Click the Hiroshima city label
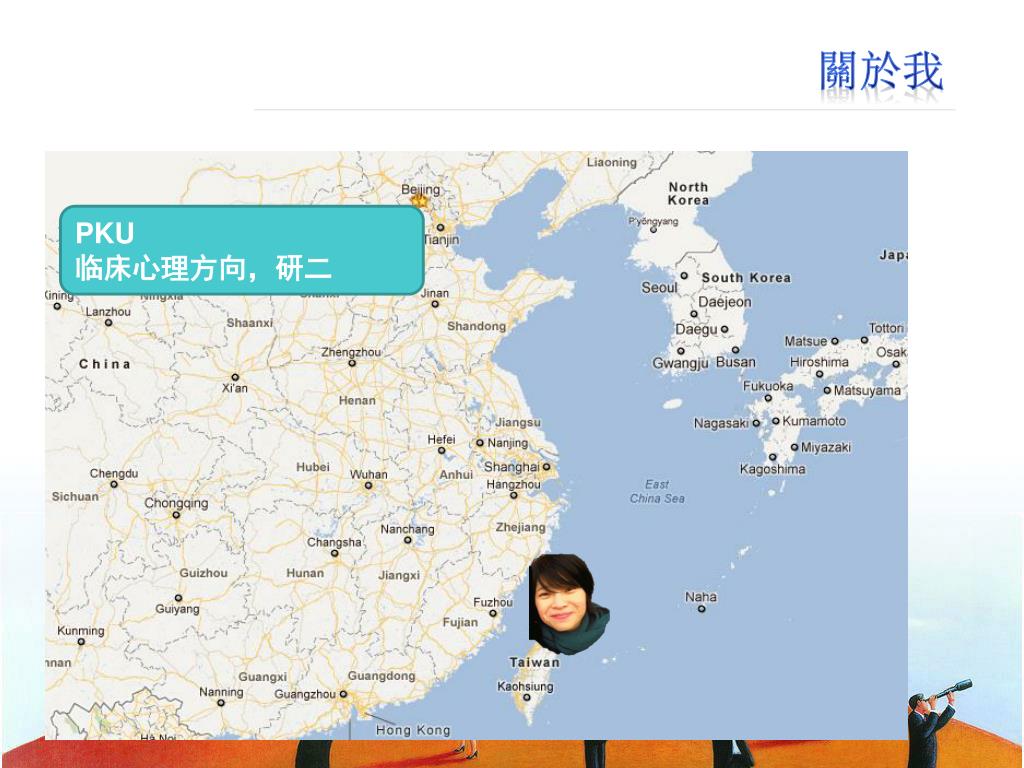 click(x=819, y=362)
